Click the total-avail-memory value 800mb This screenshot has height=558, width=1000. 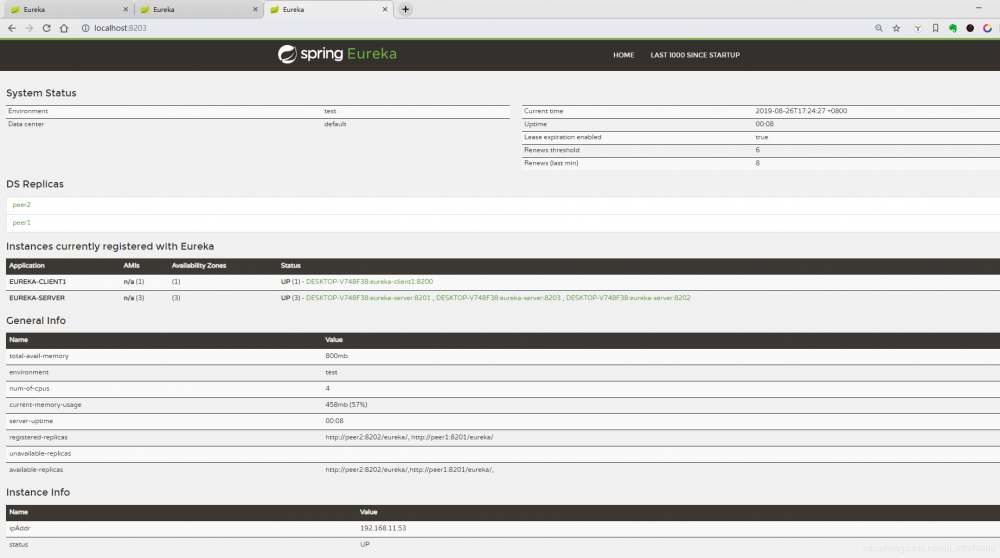tap(337, 356)
